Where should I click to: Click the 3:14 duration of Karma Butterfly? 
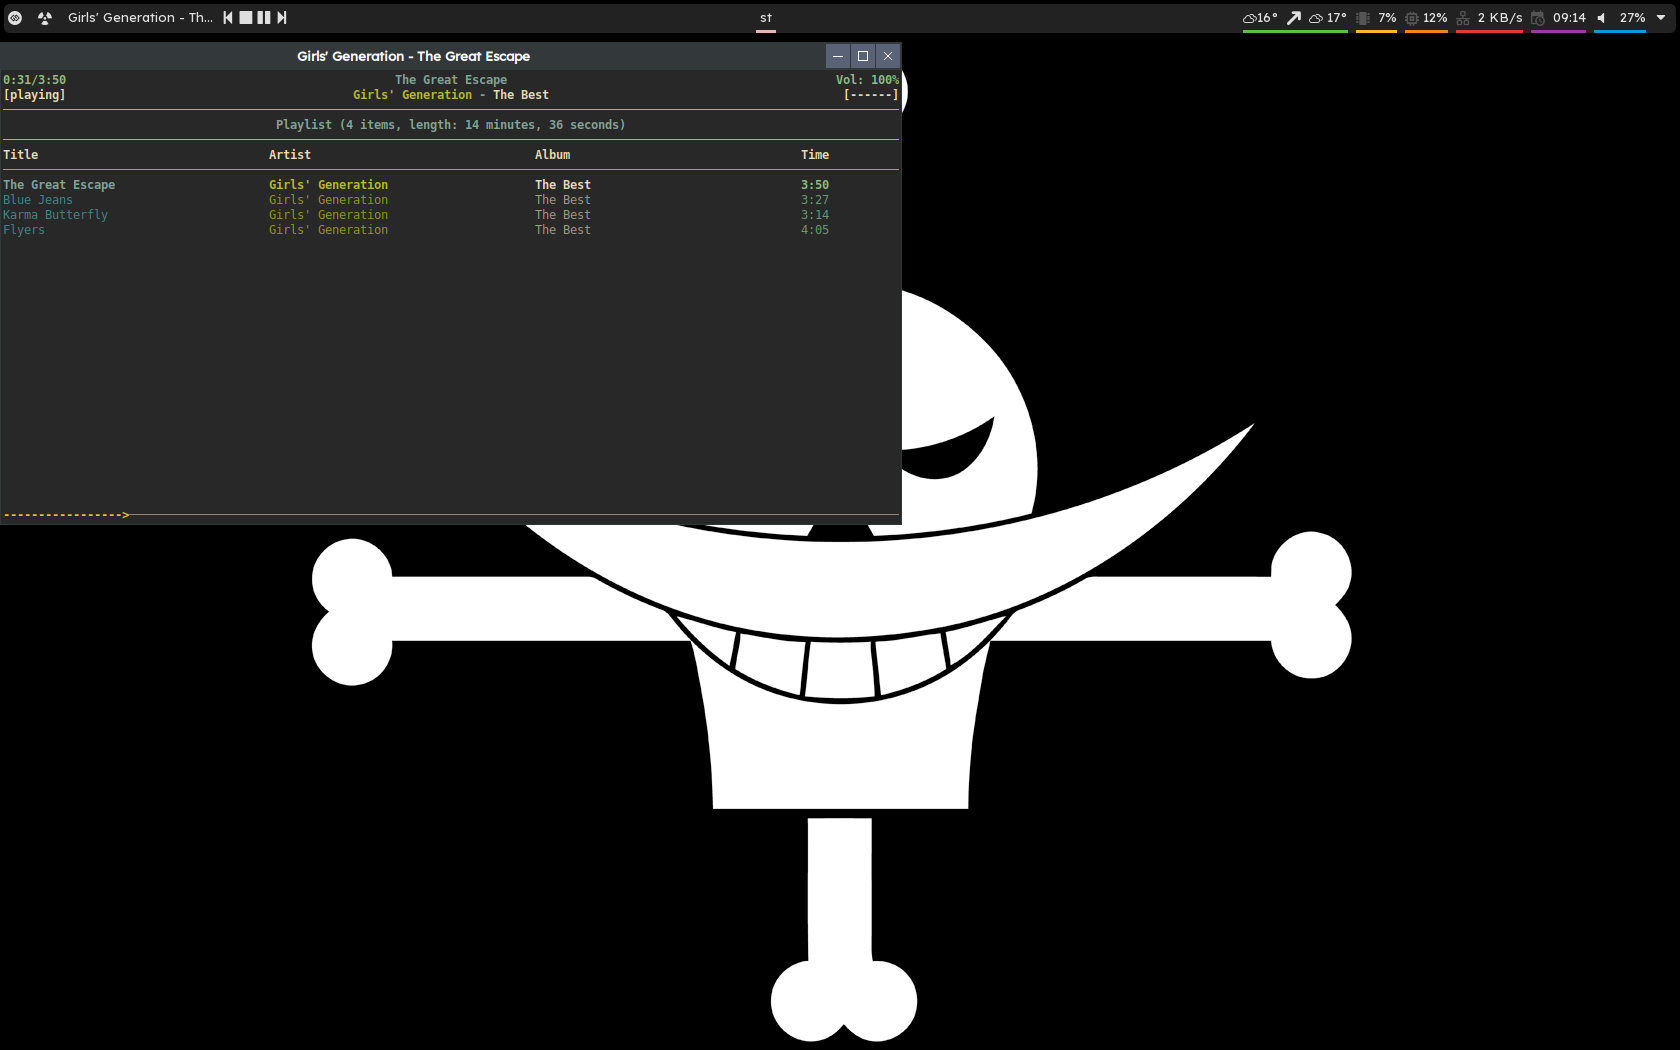pos(814,215)
